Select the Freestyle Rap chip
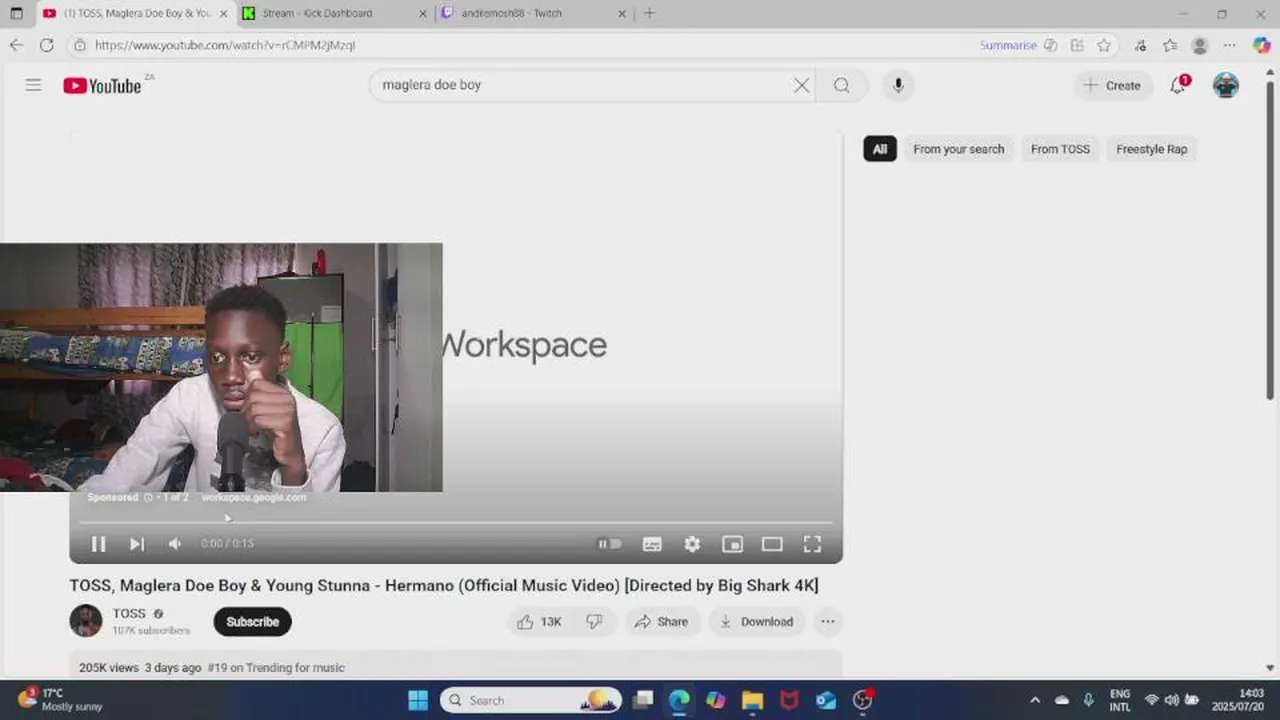The width and height of the screenshot is (1280, 720). click(1151, 149)
